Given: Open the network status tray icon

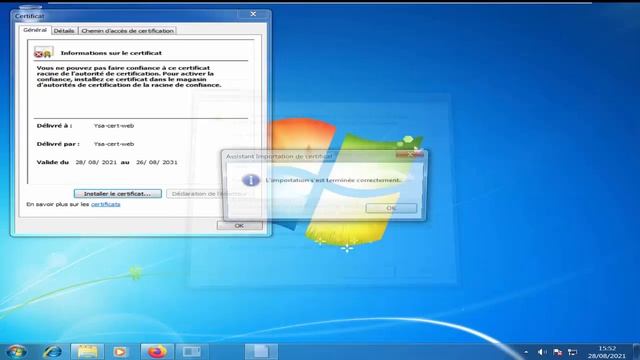Looking at the screenshot, I should click(573, 352).
